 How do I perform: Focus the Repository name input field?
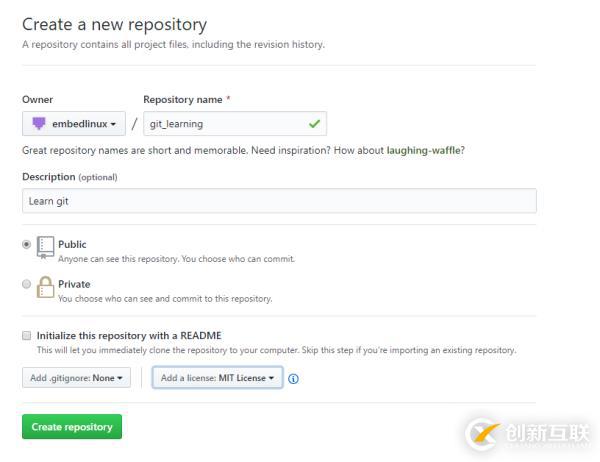click(x=225, y=124)
